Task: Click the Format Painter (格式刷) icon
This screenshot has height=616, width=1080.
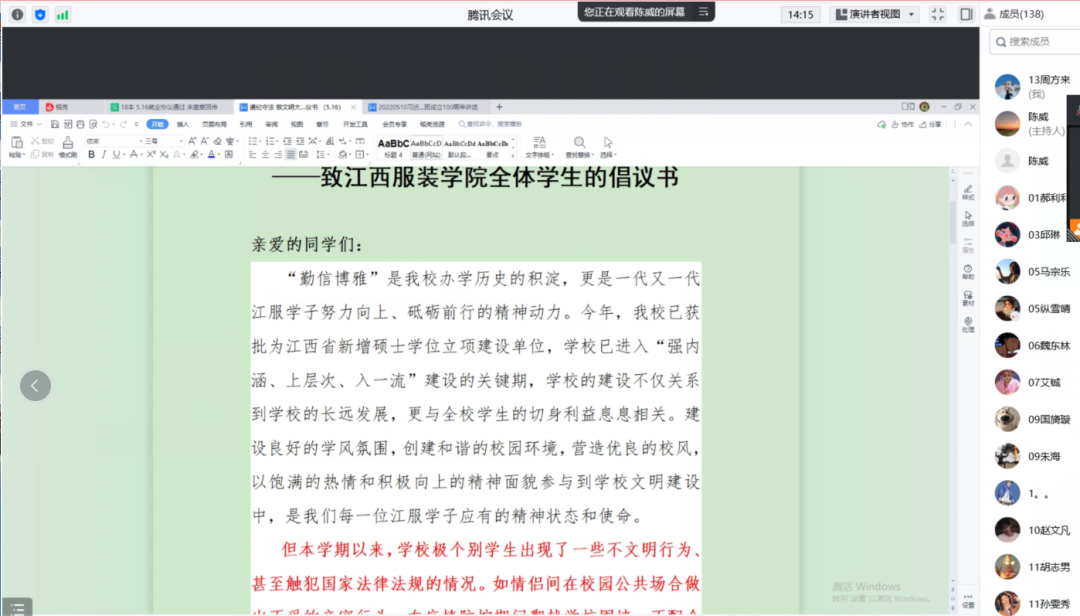Action: [x=67, y=143]
